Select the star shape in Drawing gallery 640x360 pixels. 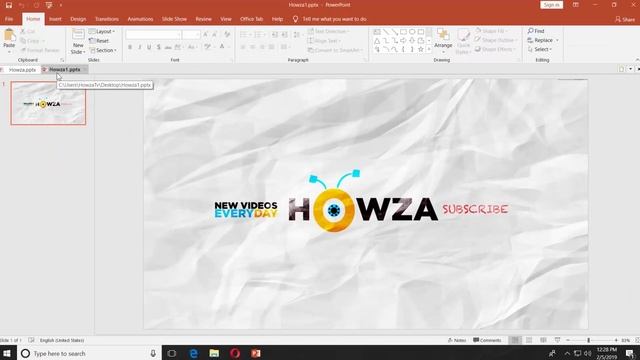point(420,49)
